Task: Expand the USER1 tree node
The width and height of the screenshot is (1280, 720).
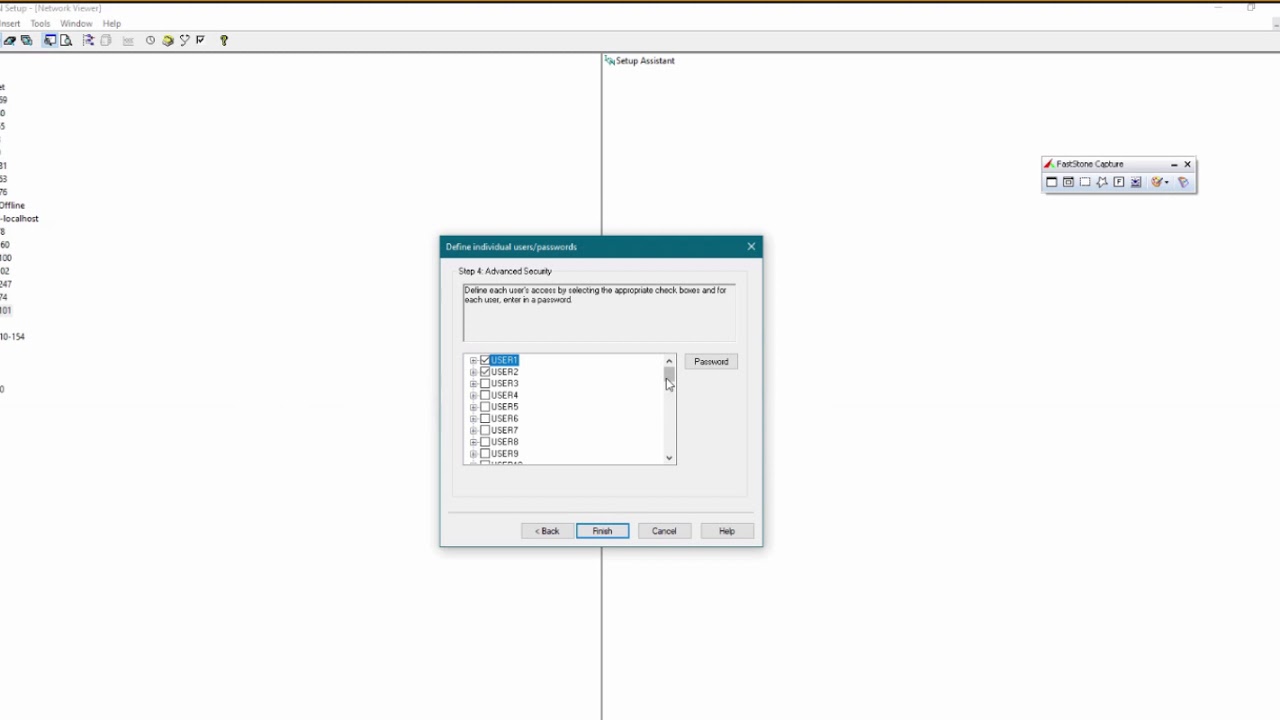Action: [x=473, y=360]
